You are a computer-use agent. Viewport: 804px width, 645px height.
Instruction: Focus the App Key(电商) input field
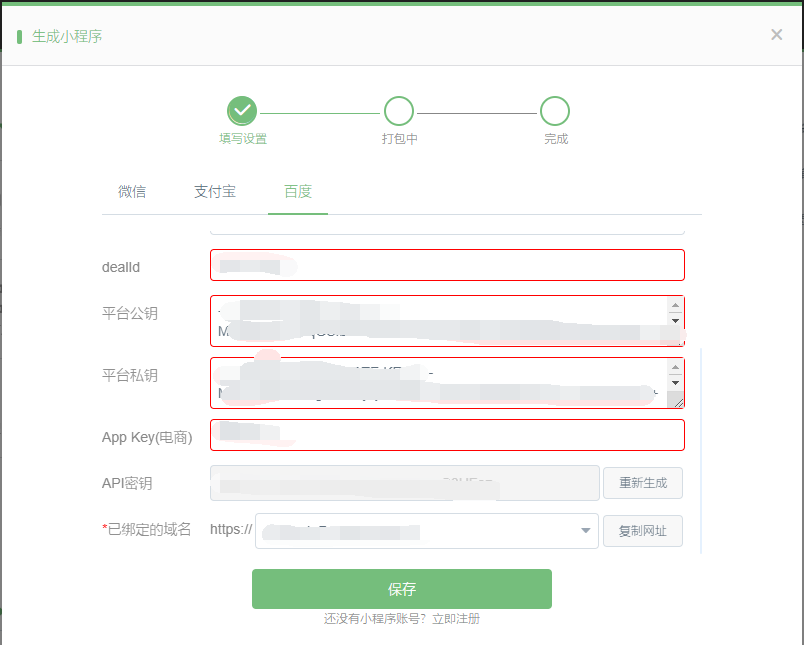tap(447, 435)
